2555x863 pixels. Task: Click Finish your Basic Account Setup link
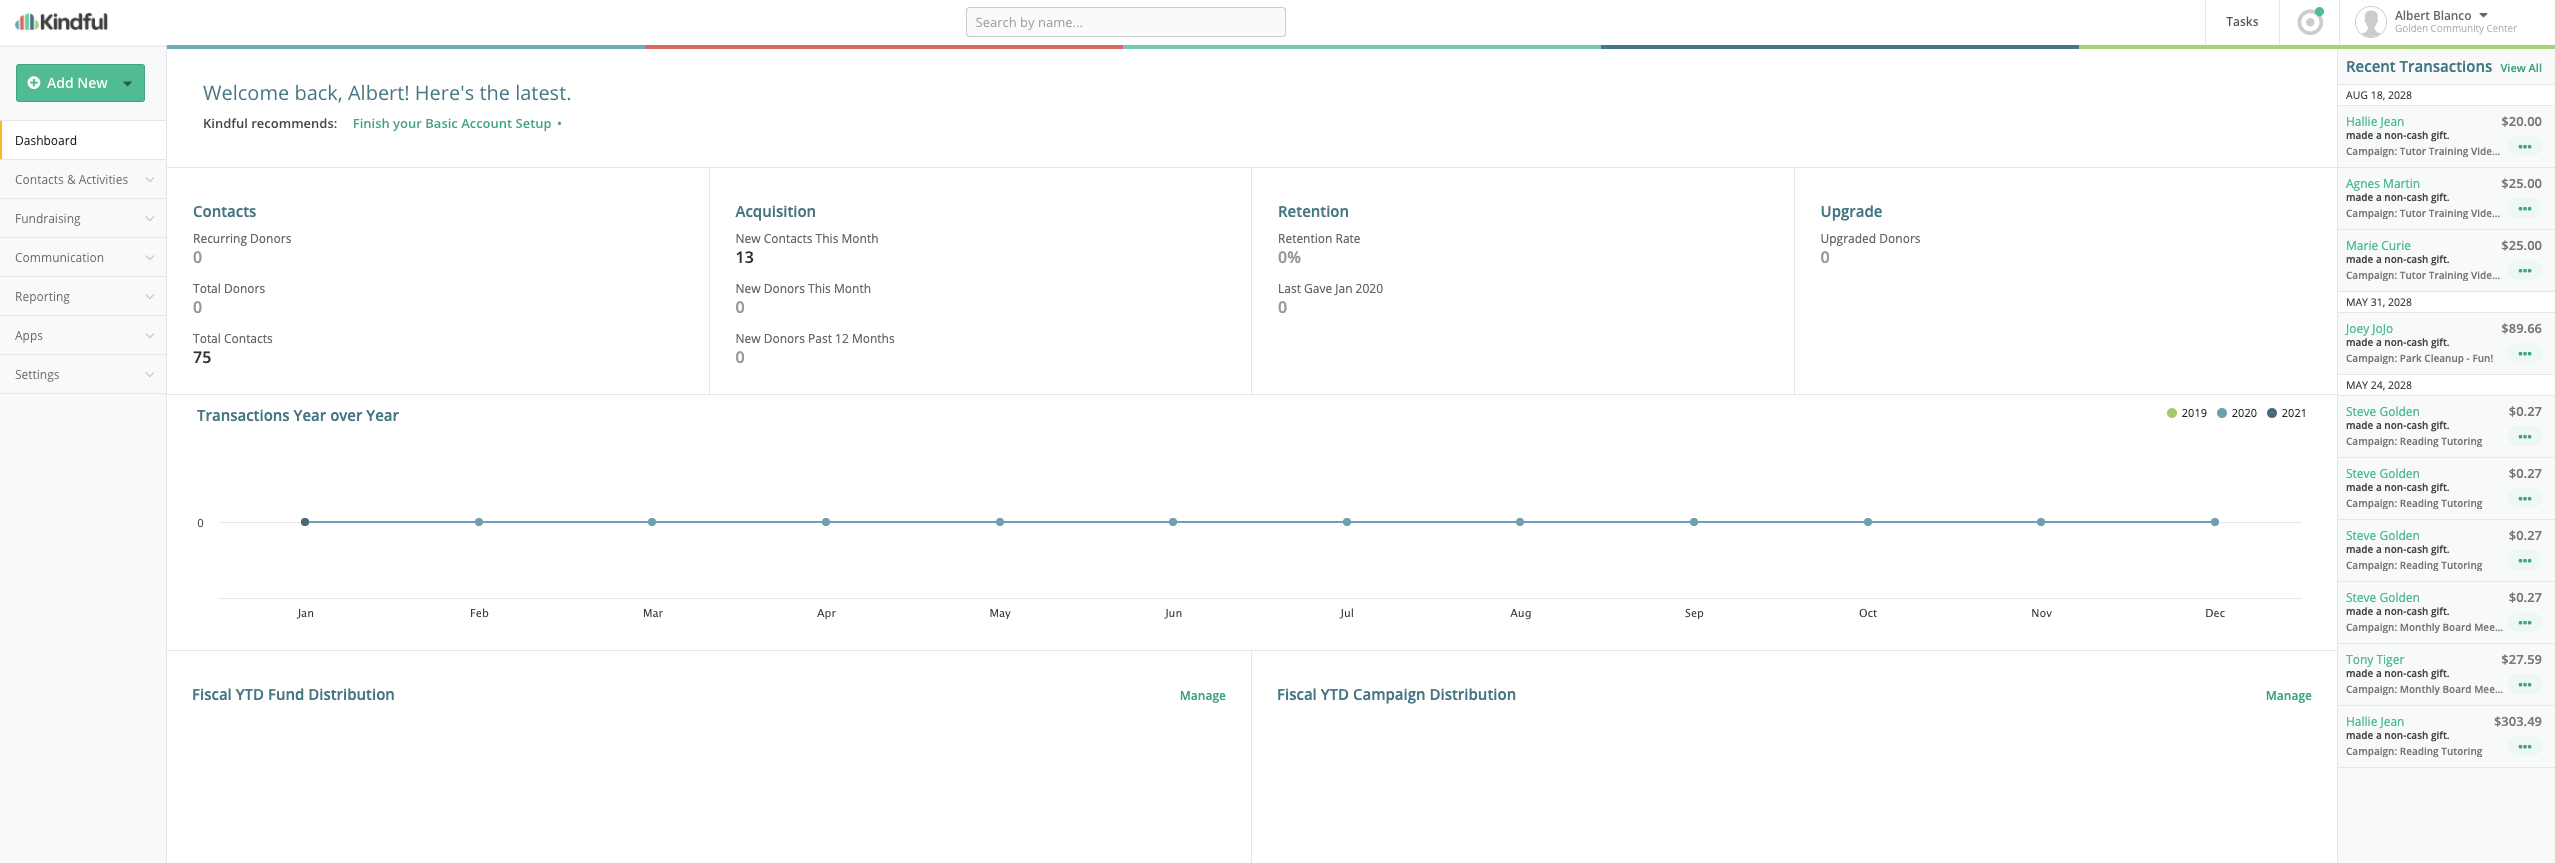pyautogui.click(x=452, y=124)
